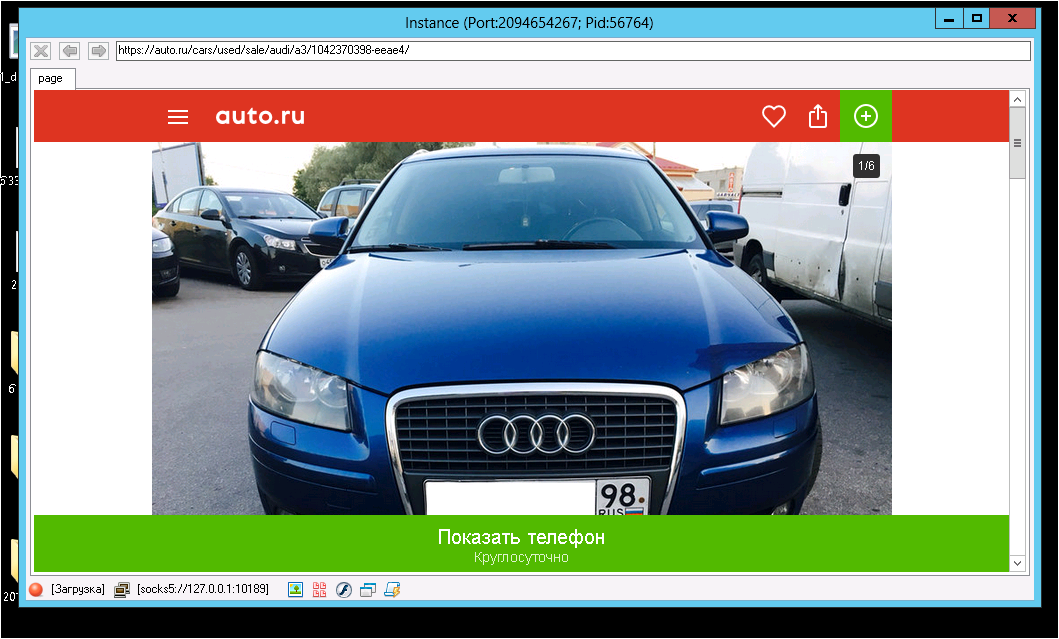Open the auto.ru hamburger menu
The image size is (1059, 639).
point(178,117)
